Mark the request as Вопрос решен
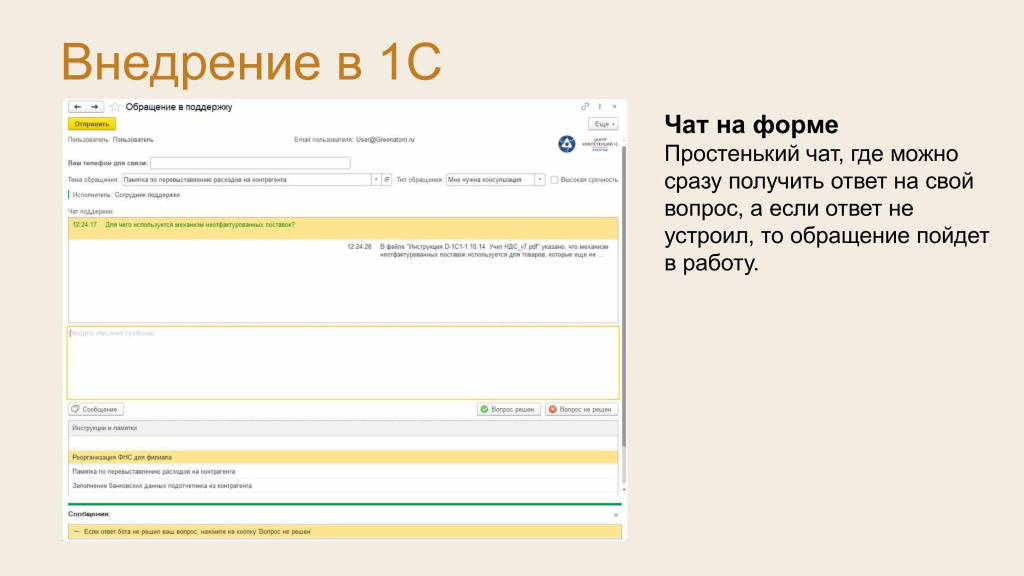Viewport: 1024px width, 576px height. click(x=509, y=409)
